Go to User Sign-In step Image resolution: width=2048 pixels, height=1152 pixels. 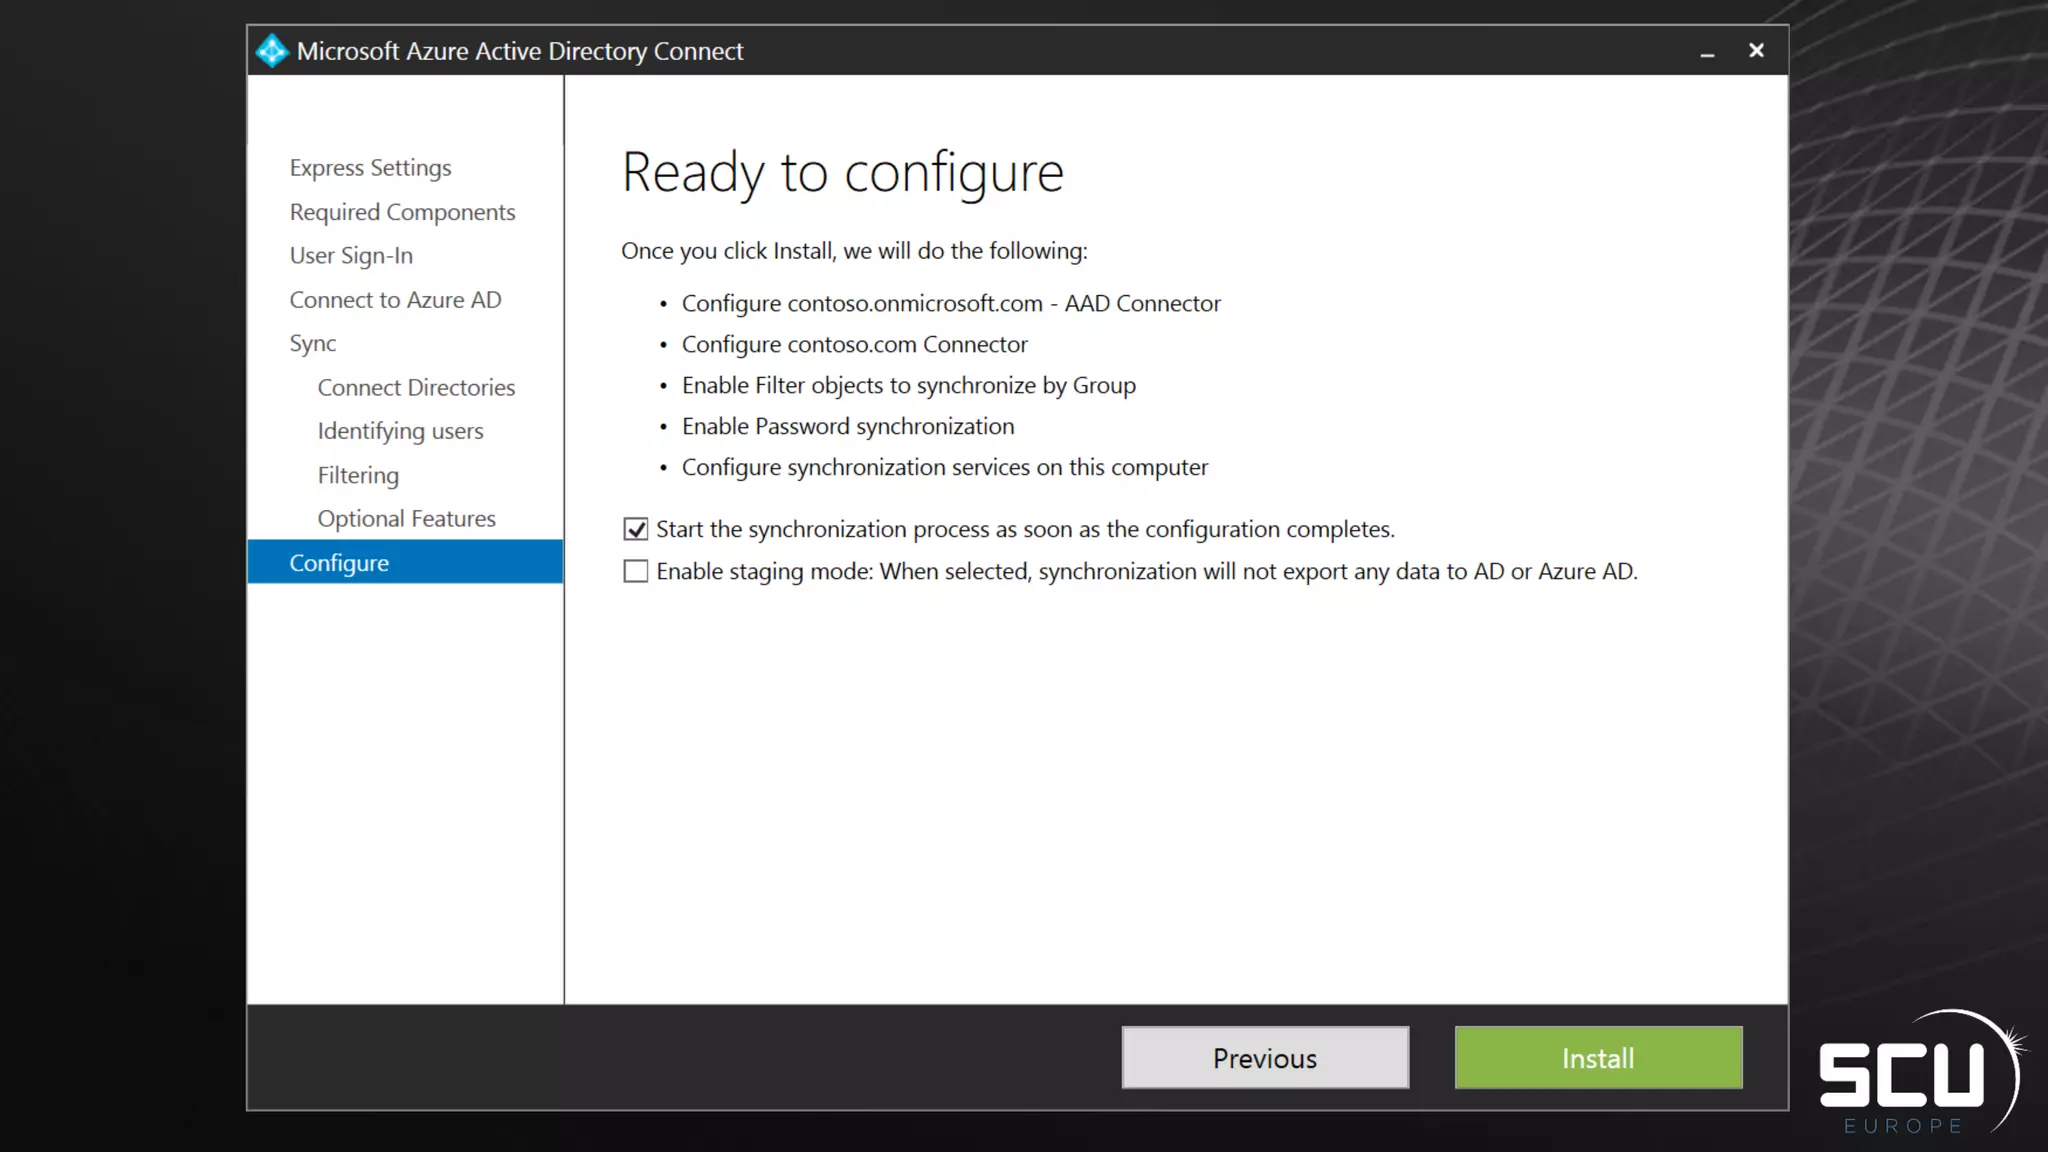click(x=351, y=256)
